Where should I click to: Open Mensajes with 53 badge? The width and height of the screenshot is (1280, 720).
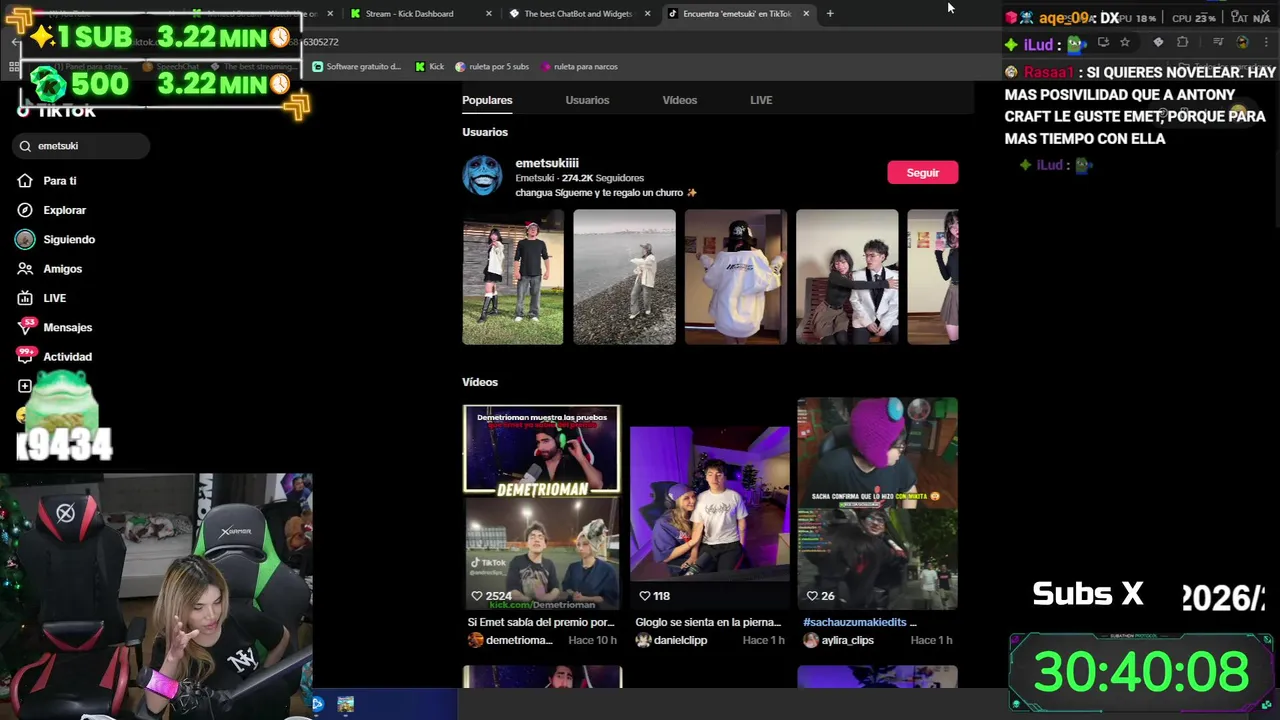(54, 327)
